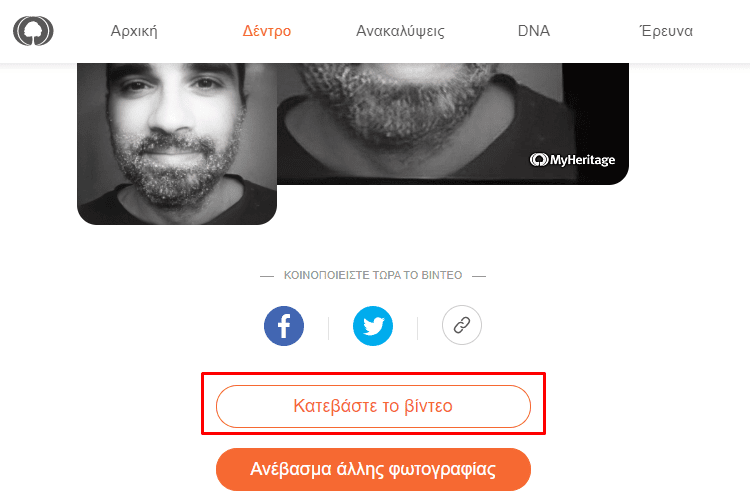Click the MyHeritage watermark on the video

coord(572,160)
